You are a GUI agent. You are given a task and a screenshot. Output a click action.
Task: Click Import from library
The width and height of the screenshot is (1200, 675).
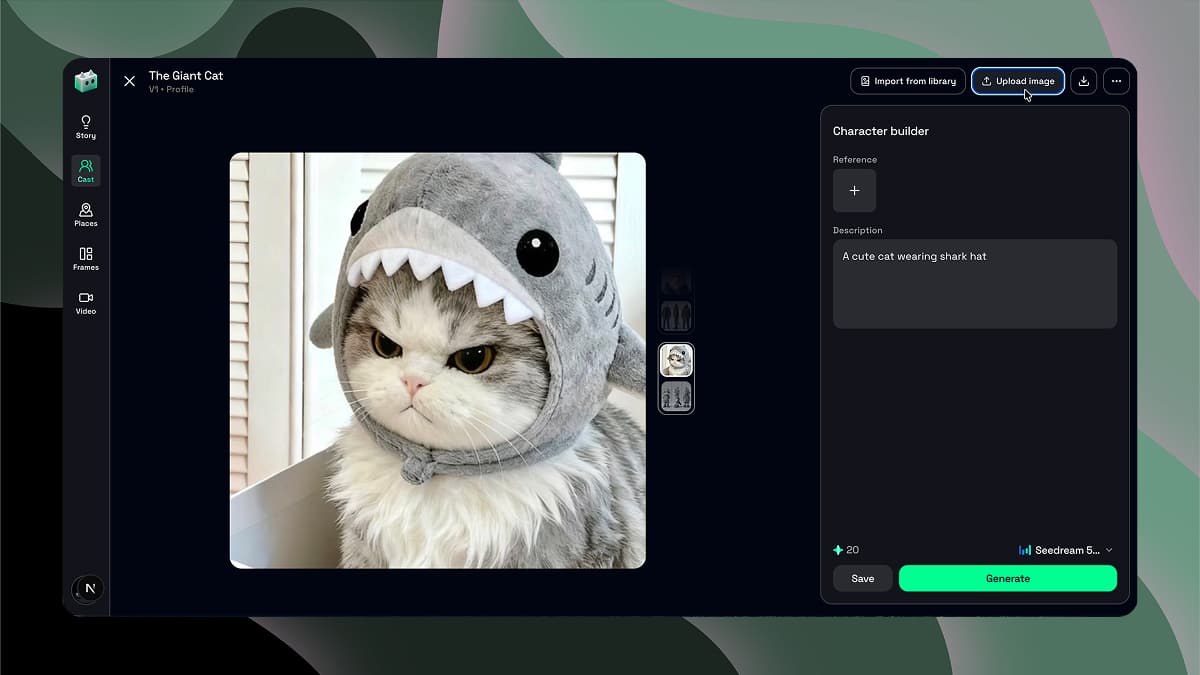(x=908, y=81)
